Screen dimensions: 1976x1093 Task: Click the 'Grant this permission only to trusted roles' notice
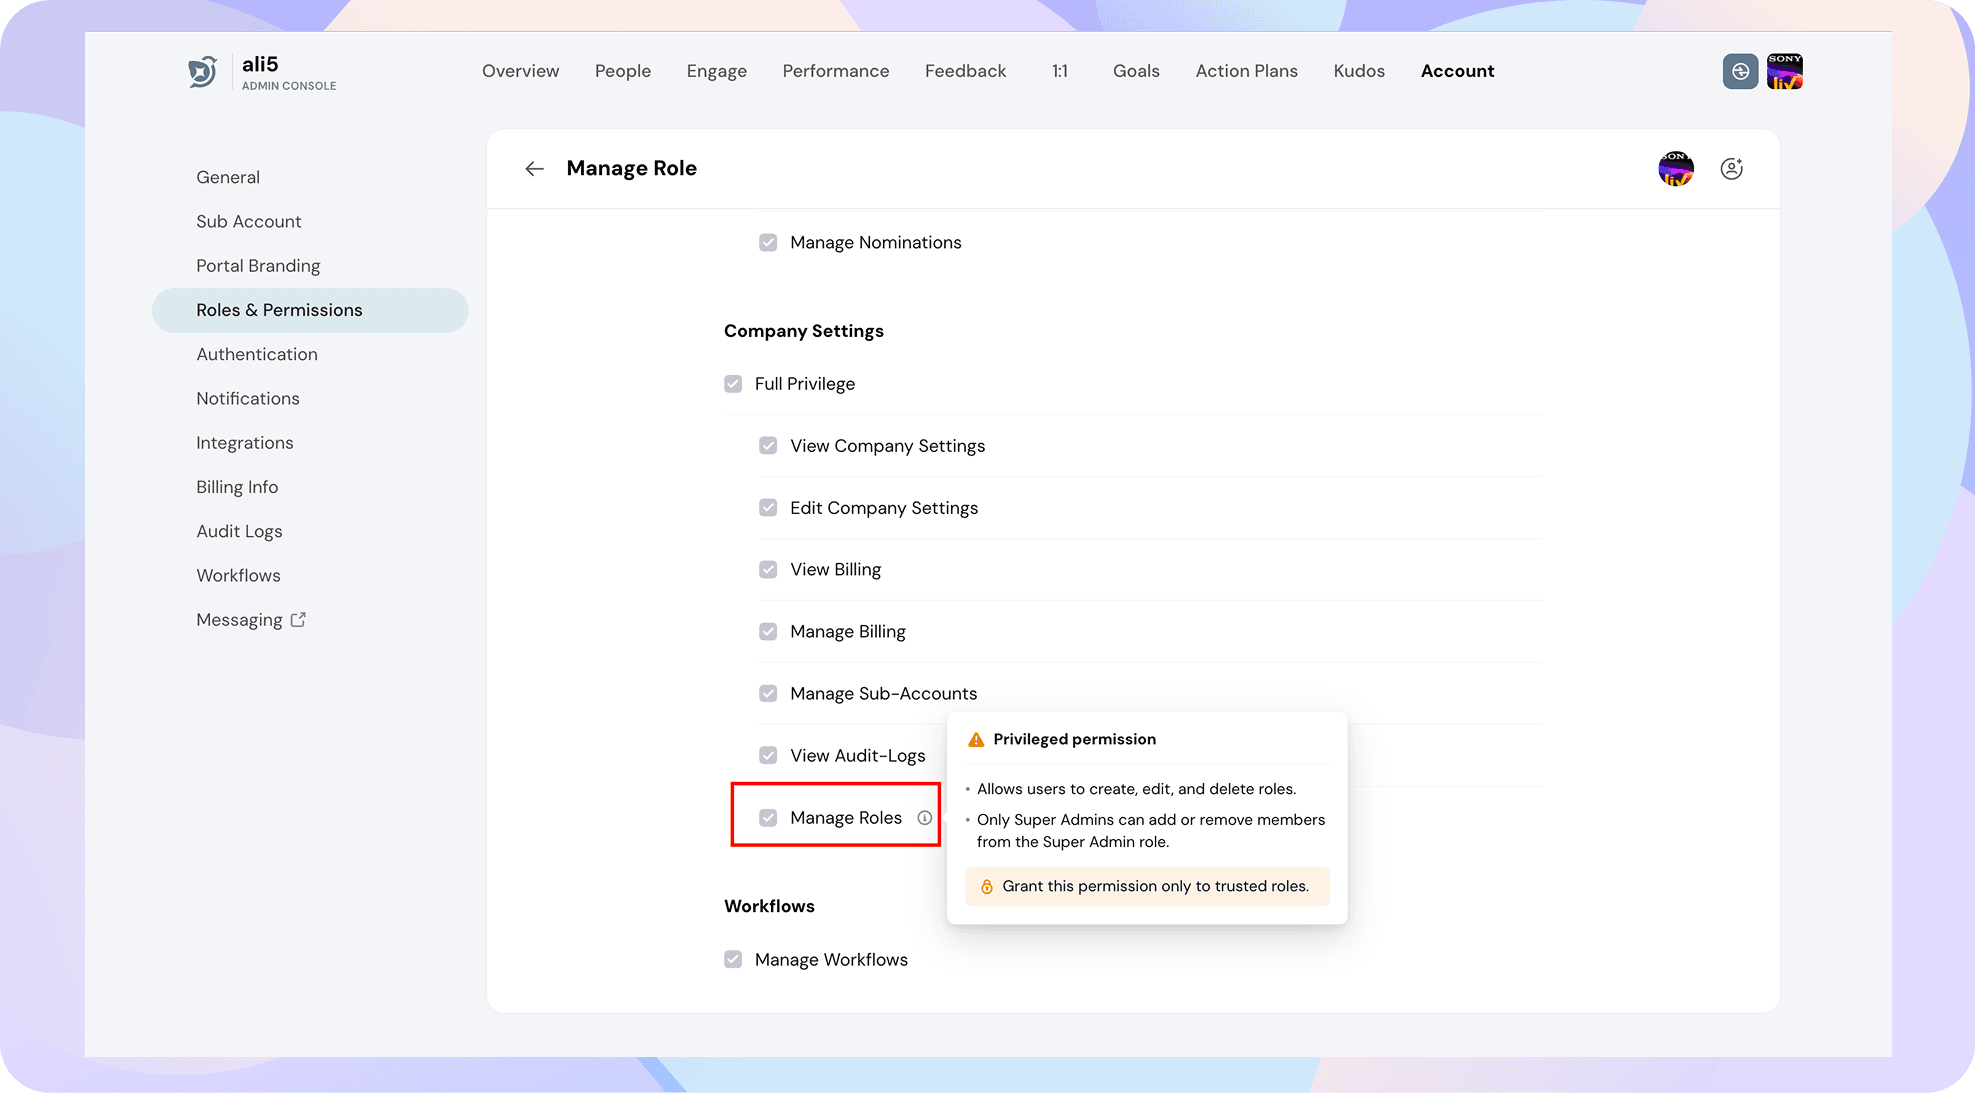[x=1147, y=886]
